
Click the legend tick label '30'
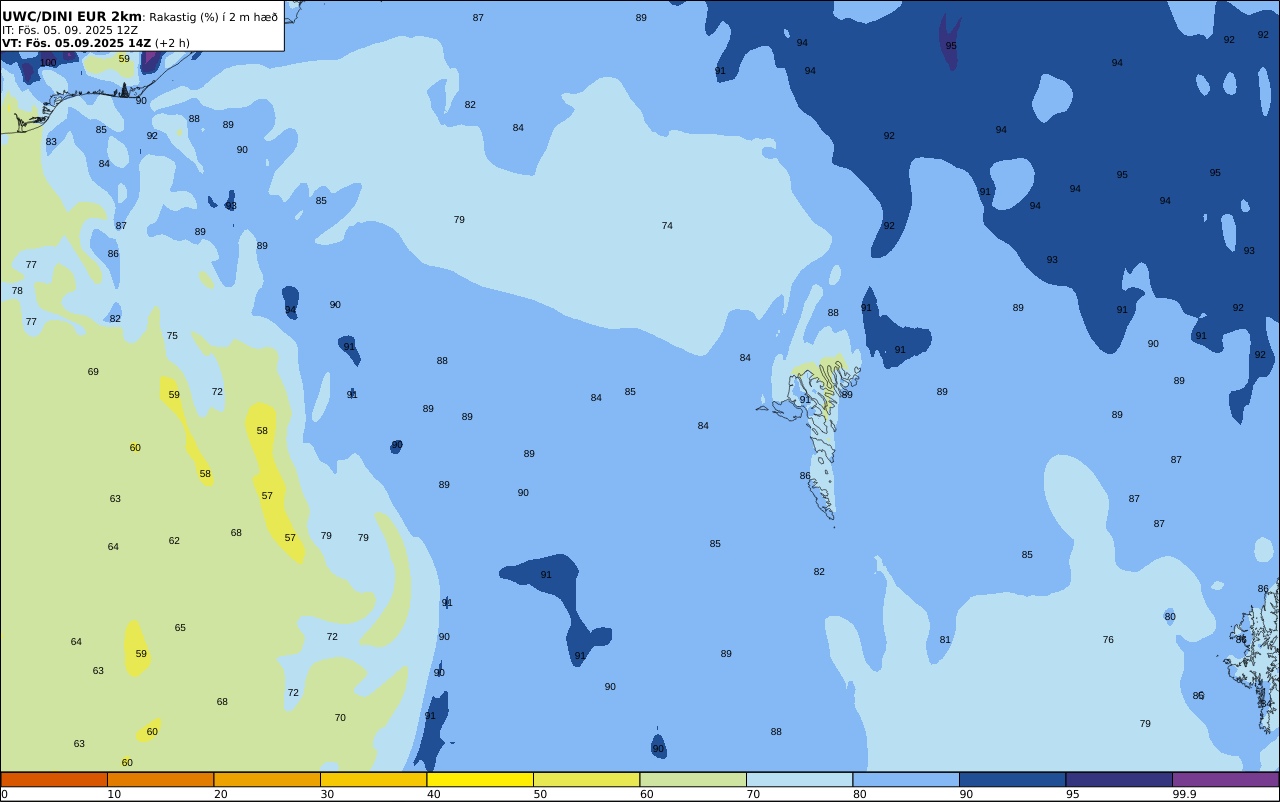[x=327, y=794]
